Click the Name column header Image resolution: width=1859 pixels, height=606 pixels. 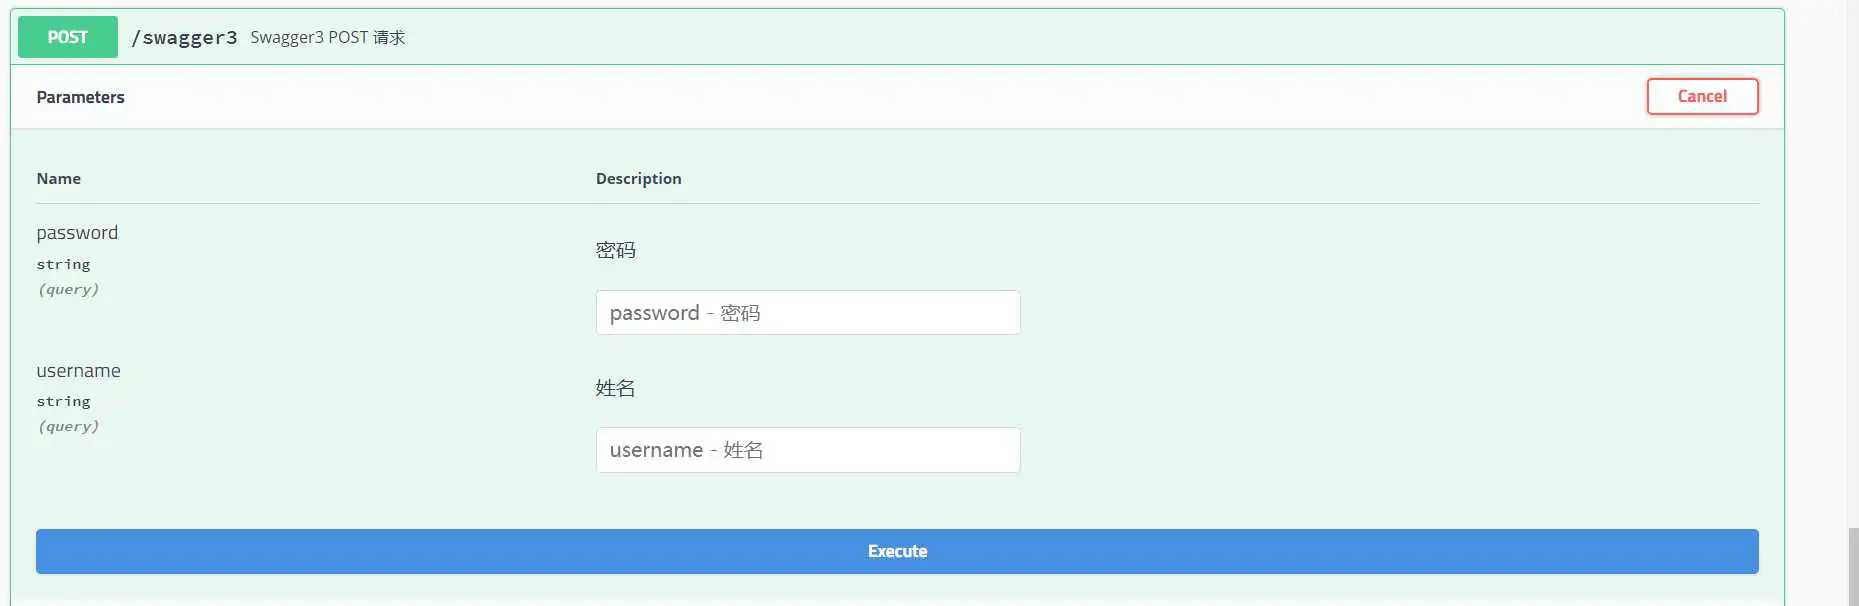59,179
